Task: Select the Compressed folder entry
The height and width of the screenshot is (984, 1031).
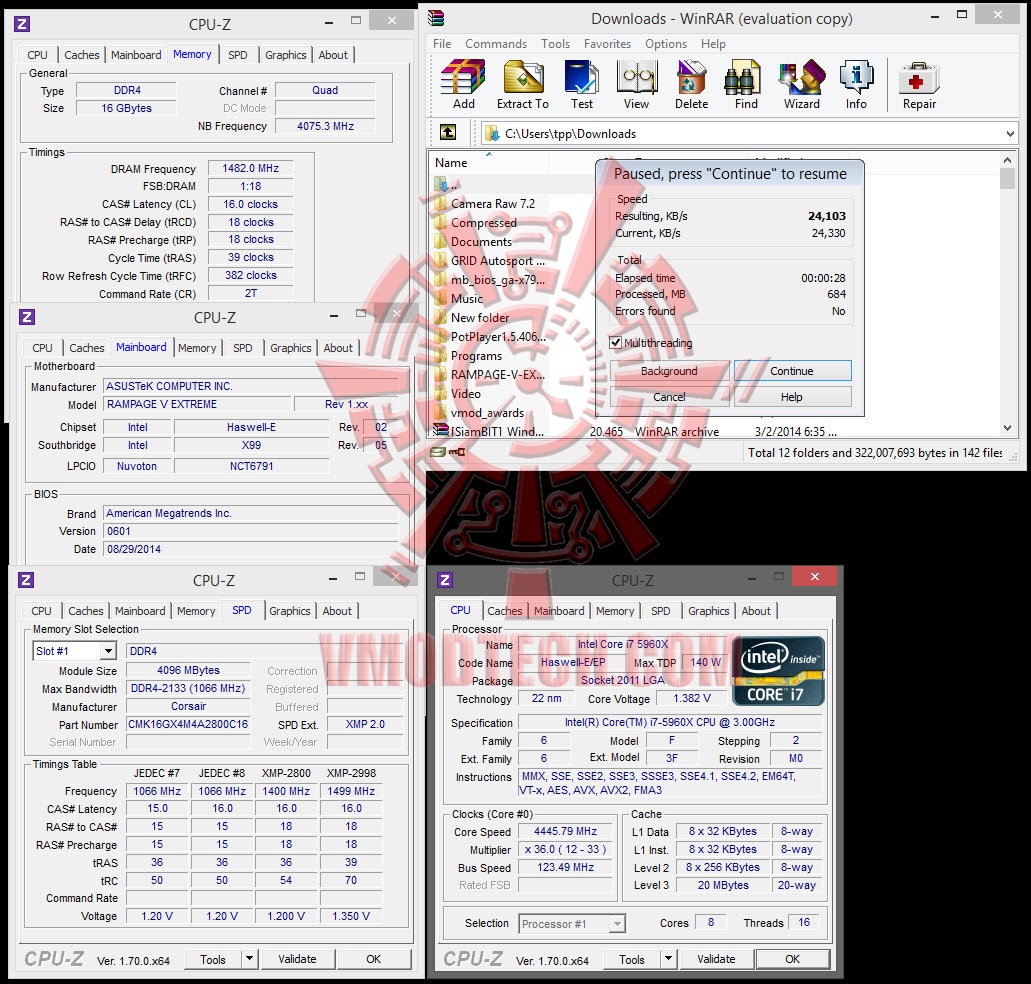Action: (x=483, y=223)
